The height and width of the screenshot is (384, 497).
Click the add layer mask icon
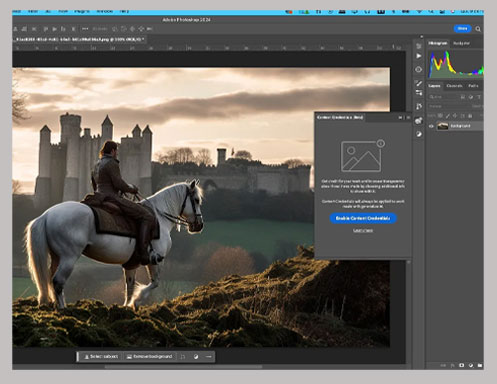tap(461, 365)
